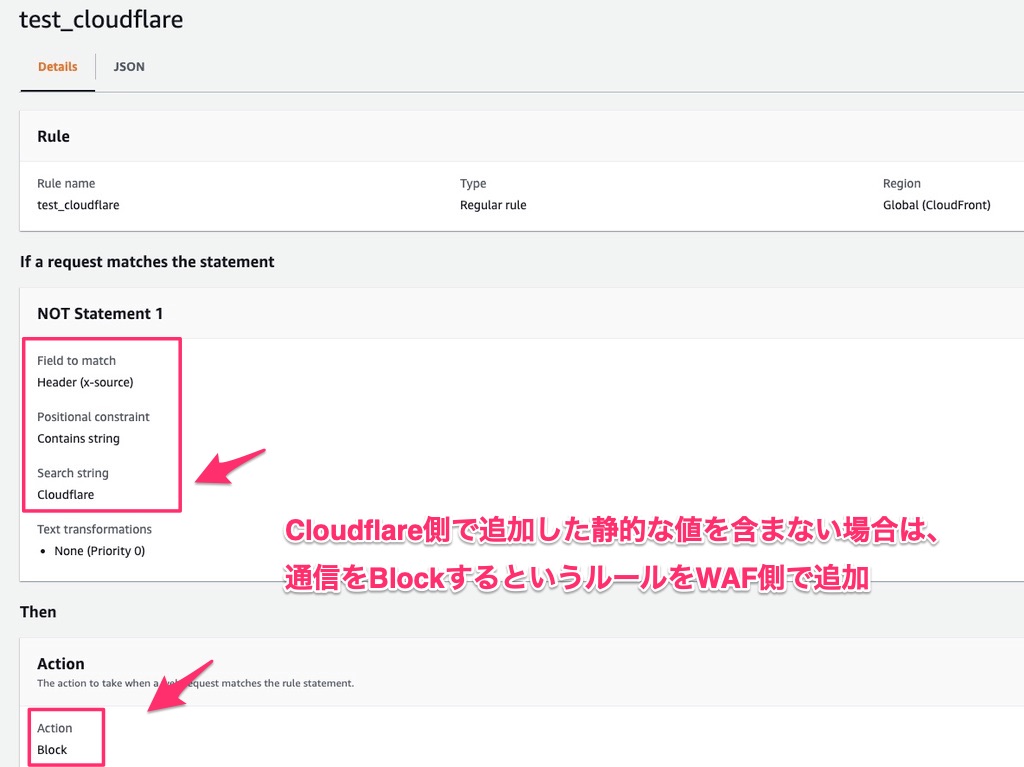Click the Action section header
Screen dimensions: 1024x767
[x=61, y=663]
